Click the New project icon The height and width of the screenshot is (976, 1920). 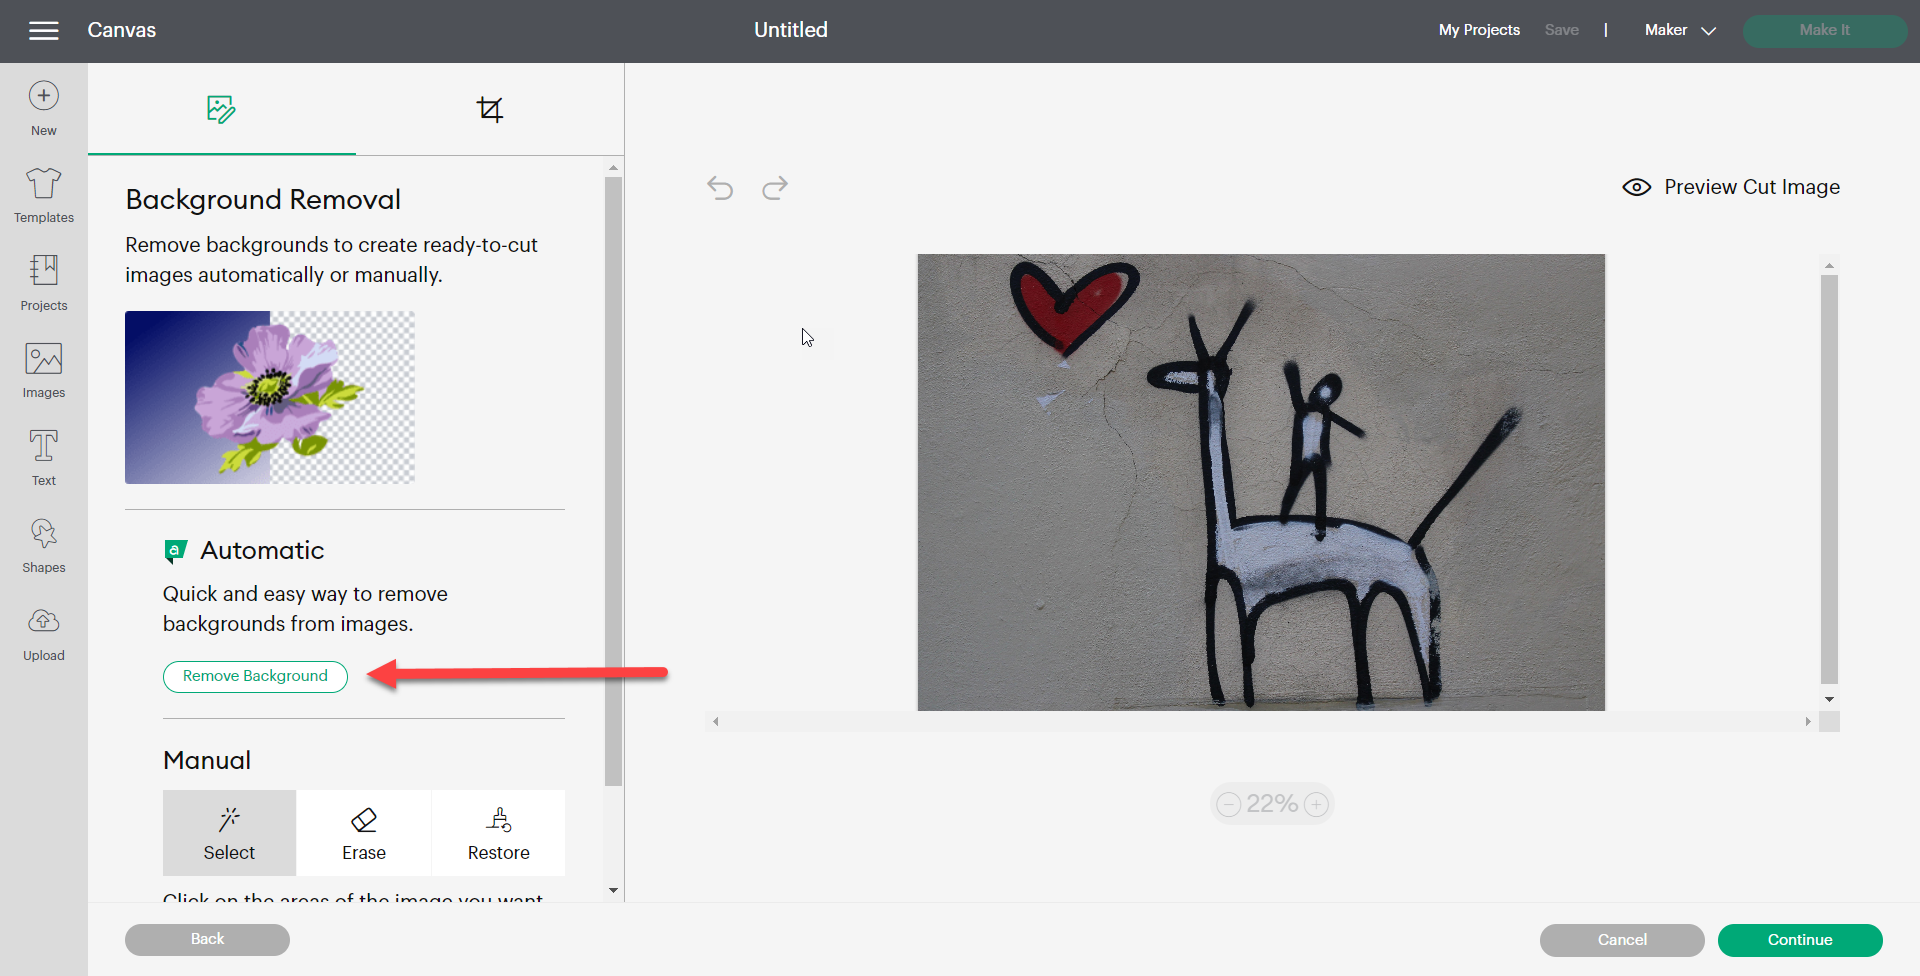point(43,108)
